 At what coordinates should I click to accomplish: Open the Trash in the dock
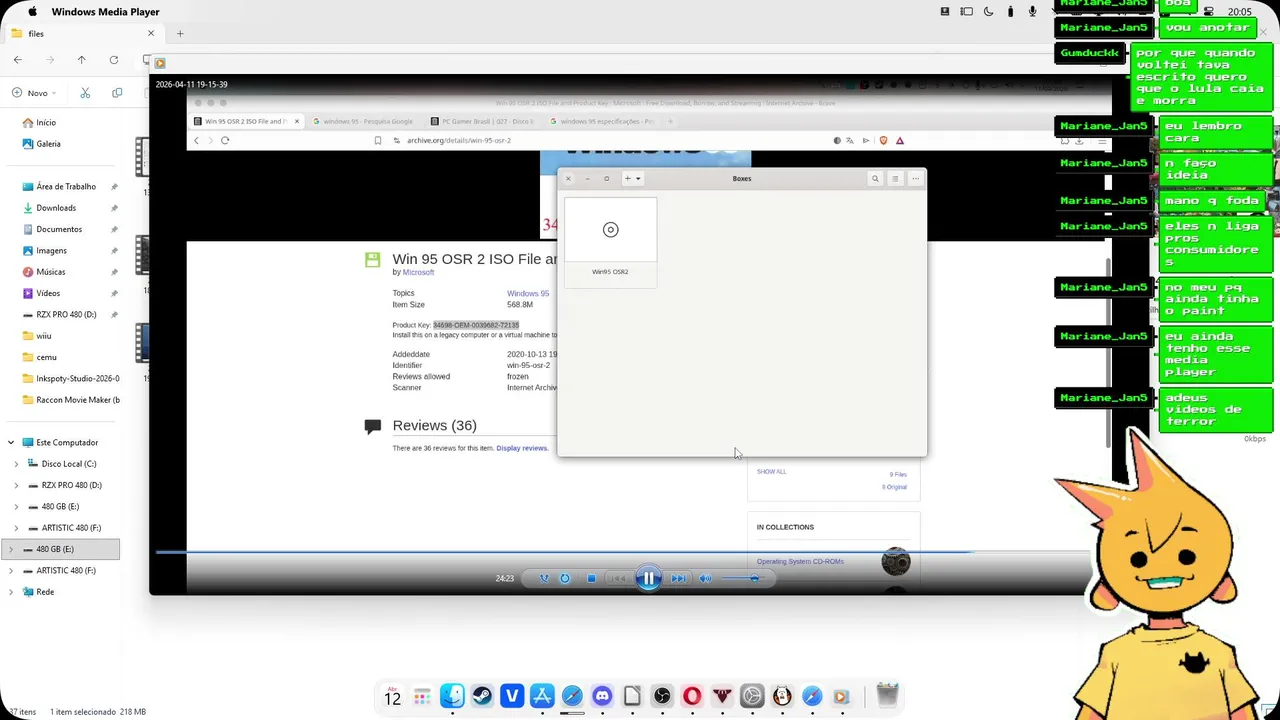pyautogui.click(x=887, y=695)
